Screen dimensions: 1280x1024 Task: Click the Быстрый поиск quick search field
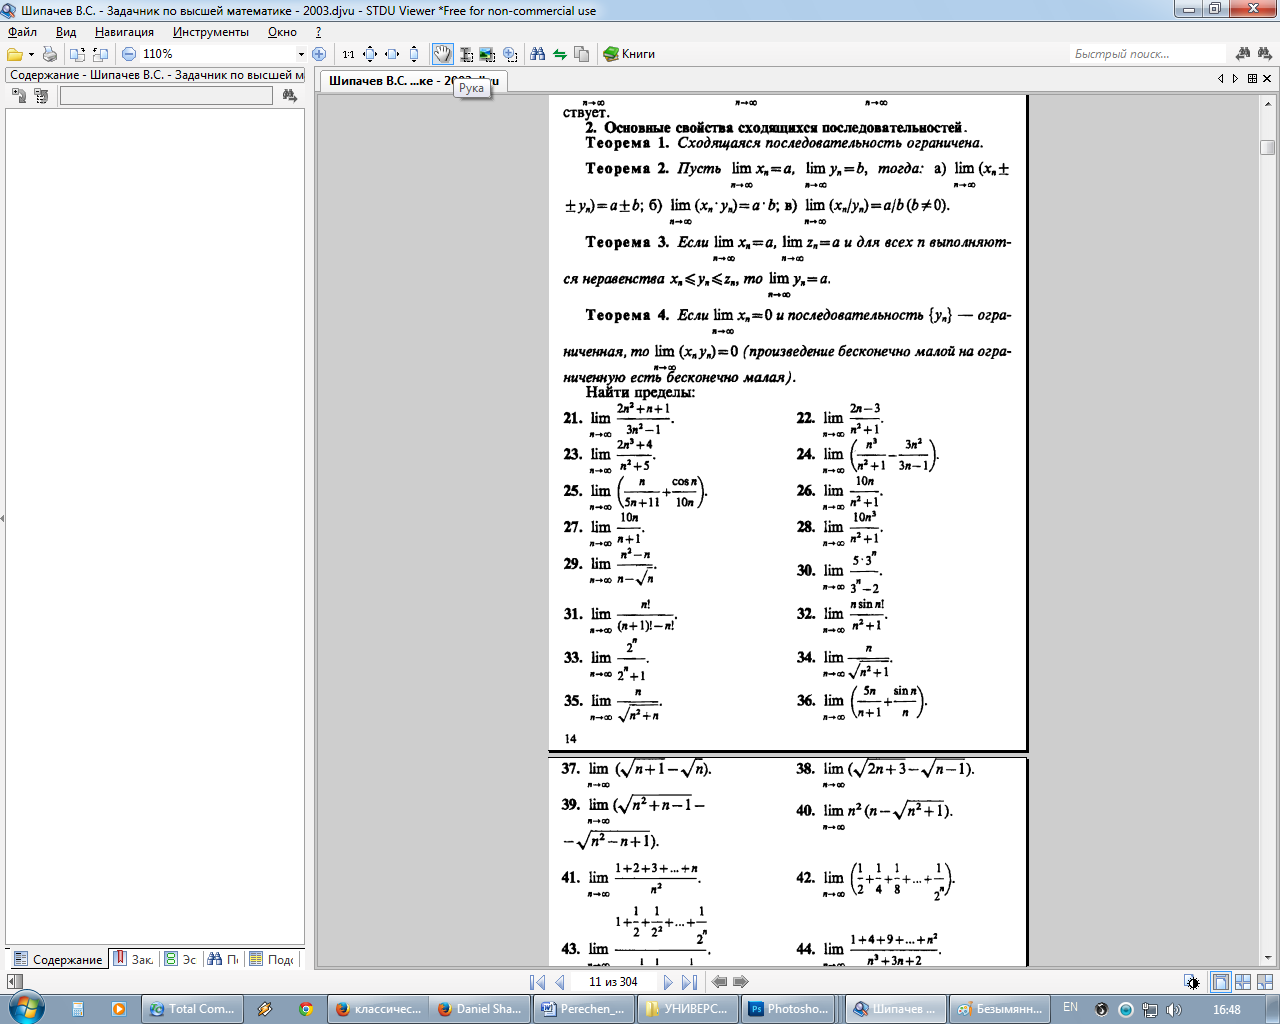click(1147, 54)
